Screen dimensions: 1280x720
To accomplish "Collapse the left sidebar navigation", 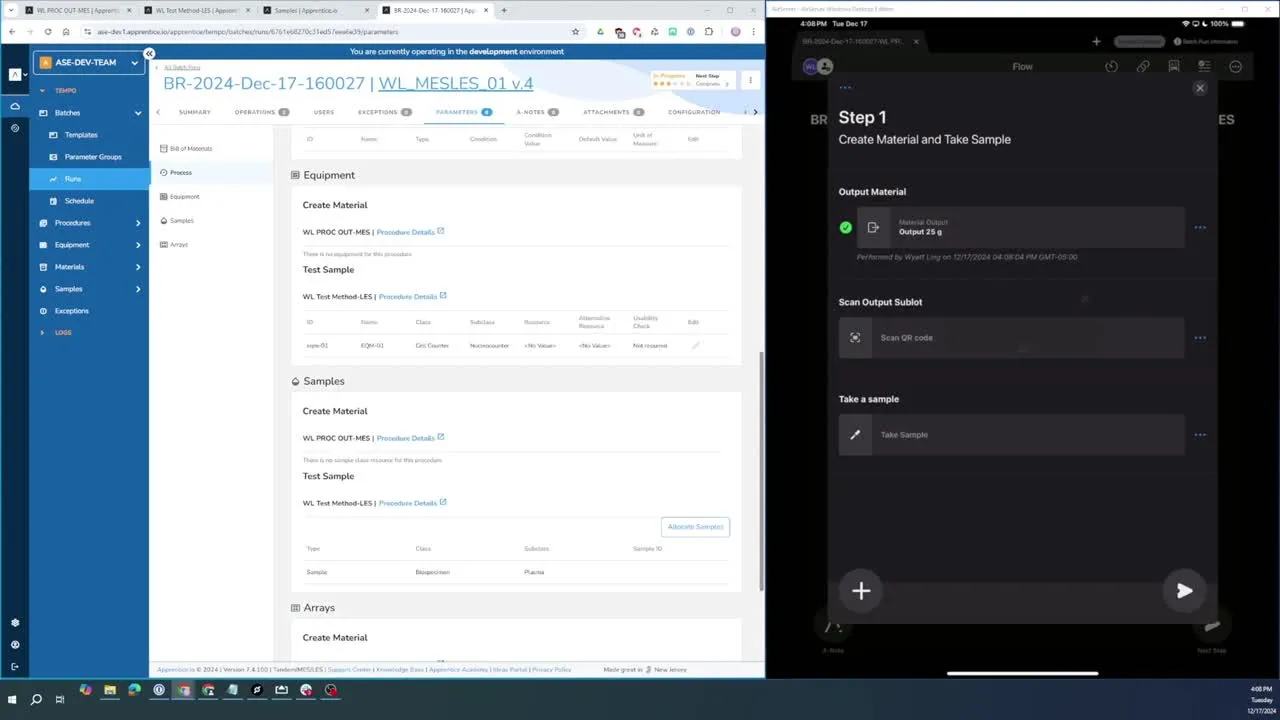I will [x=149, y=54].
